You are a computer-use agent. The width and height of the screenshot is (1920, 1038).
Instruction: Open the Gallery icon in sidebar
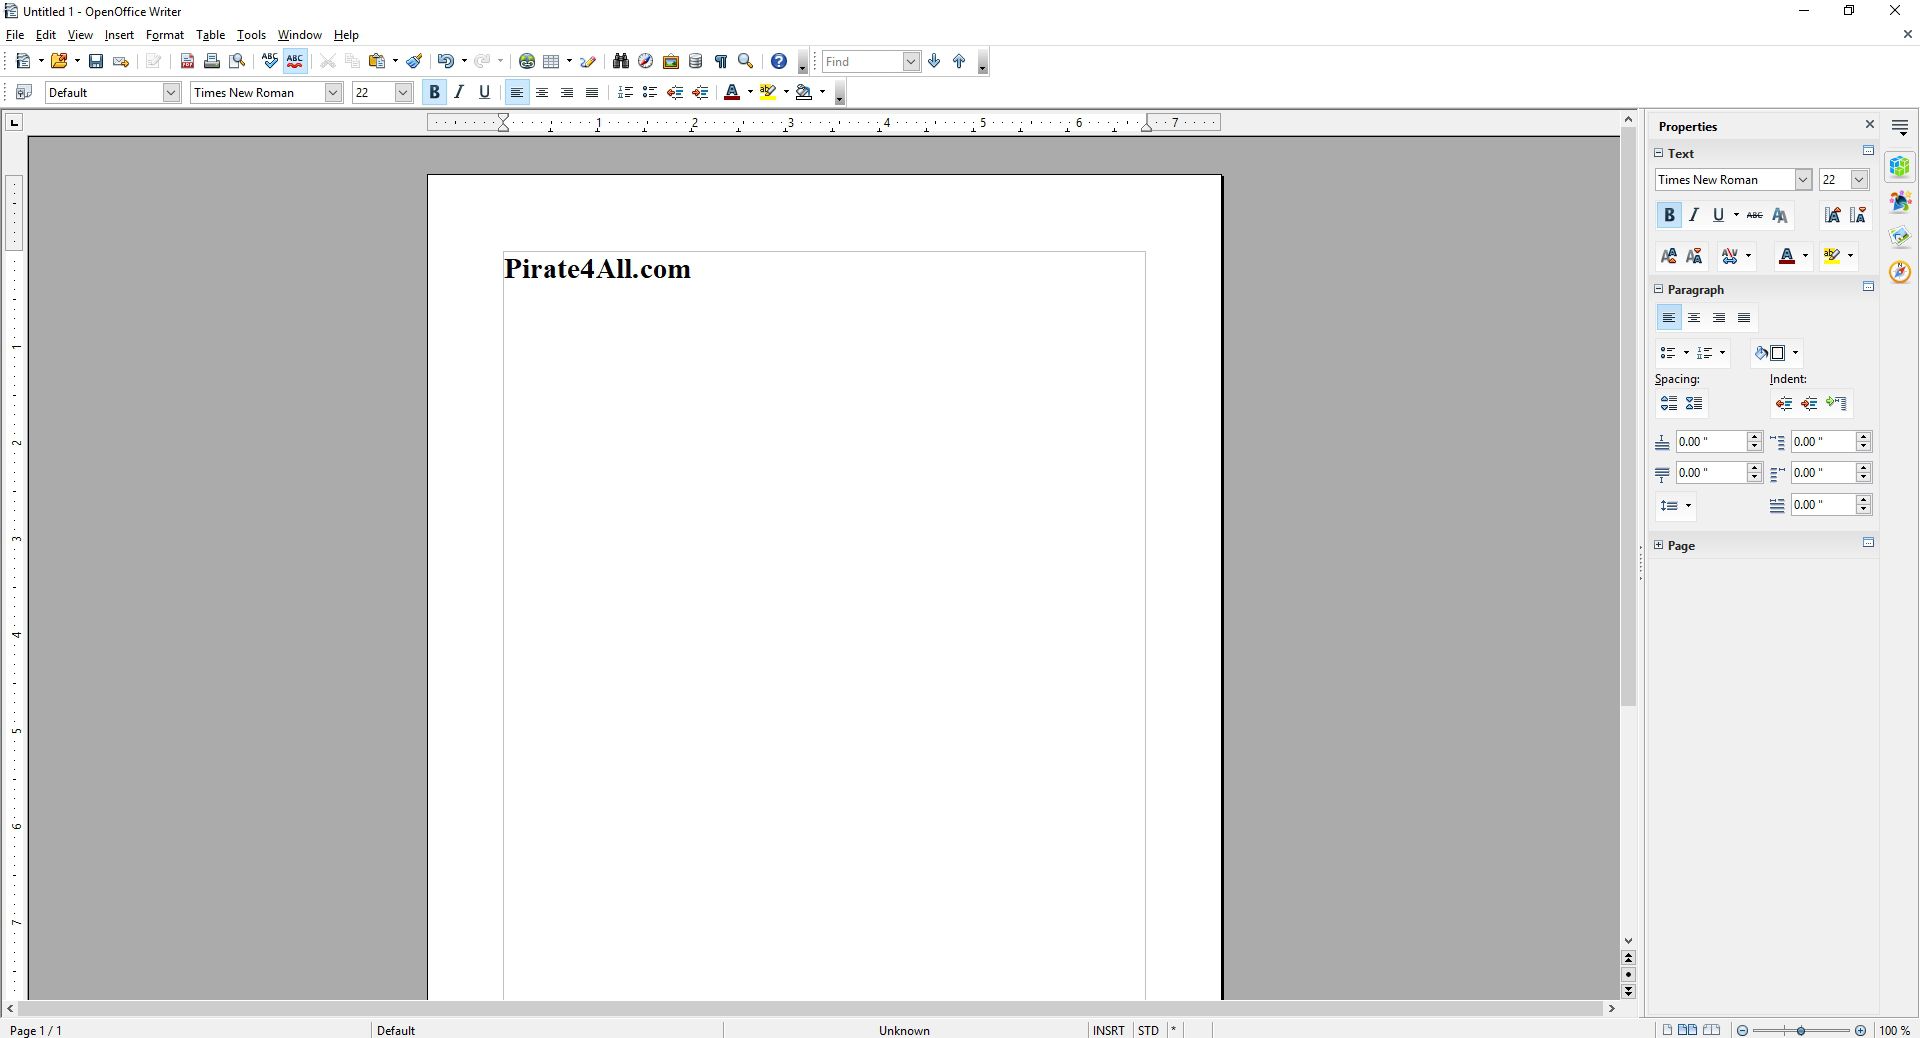pos(1900,203)
